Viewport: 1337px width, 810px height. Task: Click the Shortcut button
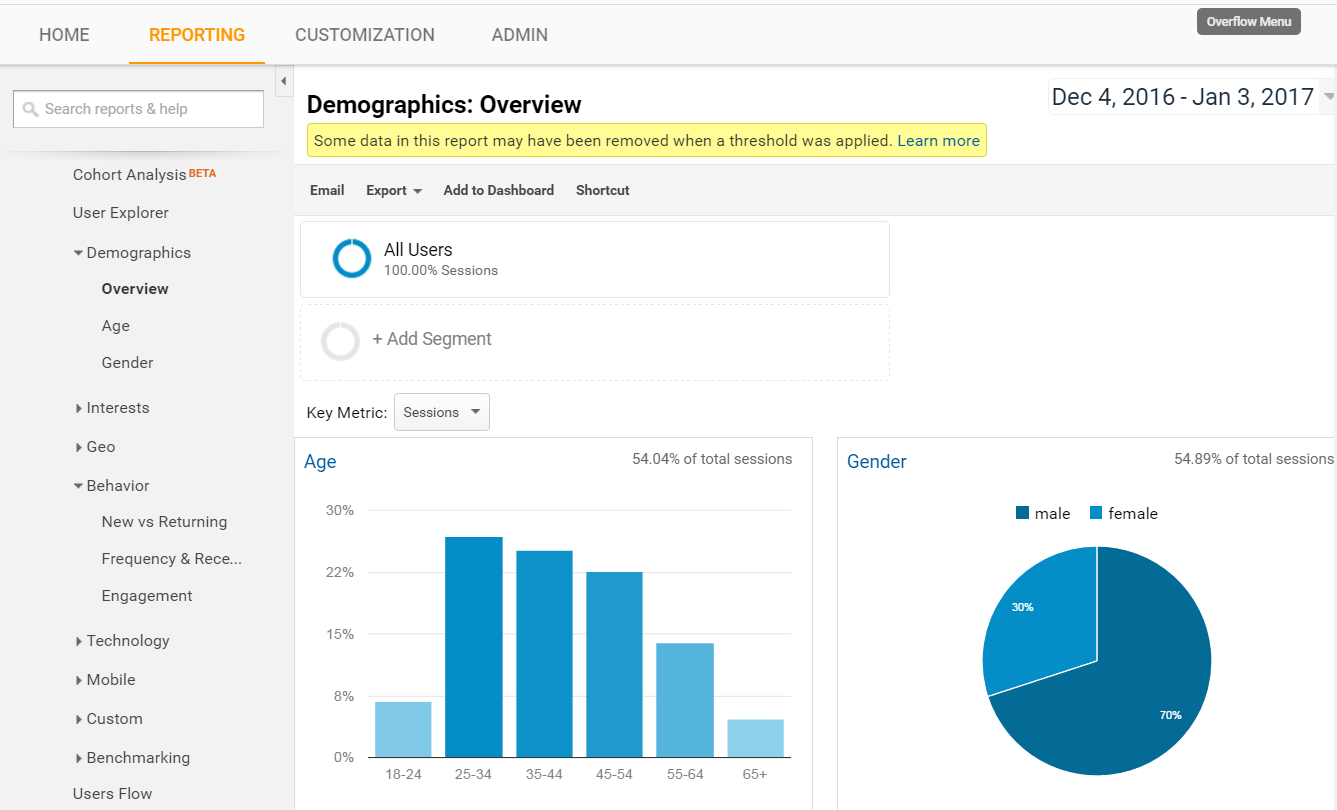pyautogui.click(x=603, y=190)
